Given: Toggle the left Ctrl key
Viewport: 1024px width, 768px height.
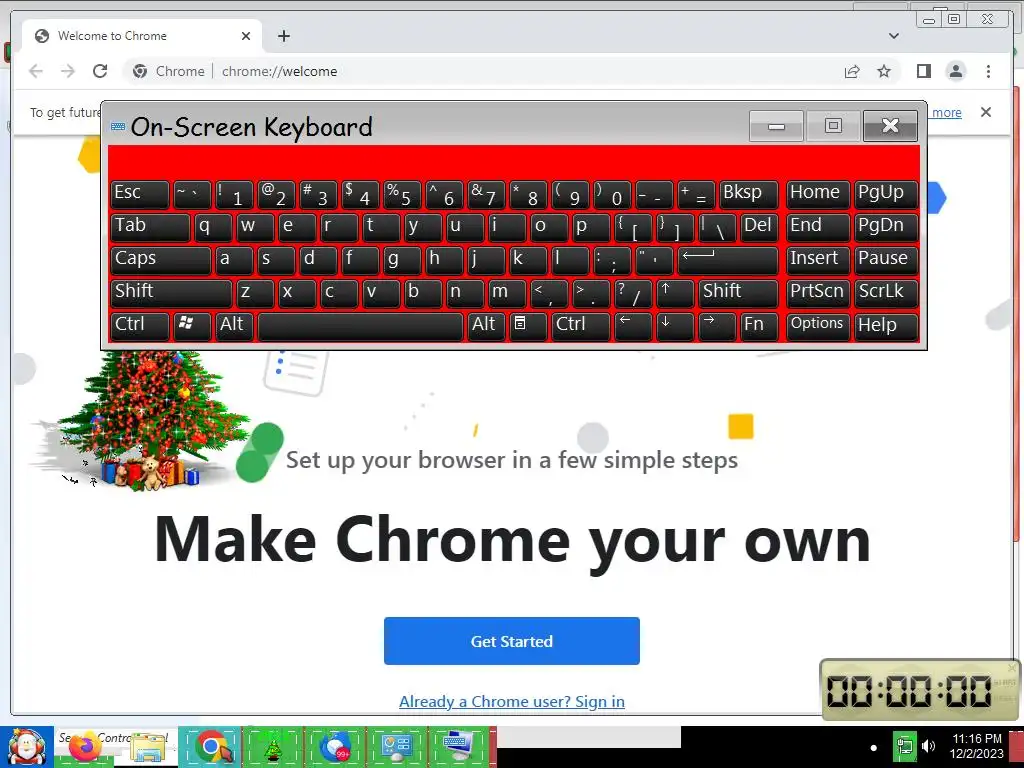Looking at the screenshot, I should (140, 326).
